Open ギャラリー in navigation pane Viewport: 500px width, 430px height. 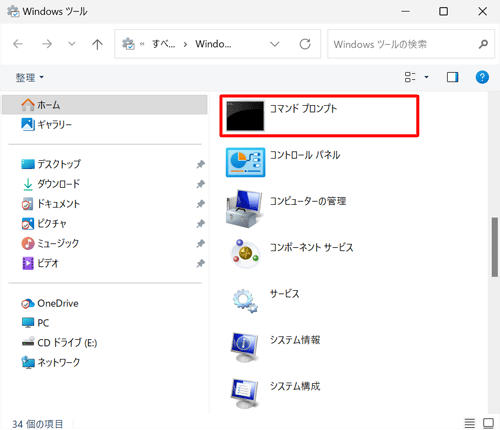[47, 125]
